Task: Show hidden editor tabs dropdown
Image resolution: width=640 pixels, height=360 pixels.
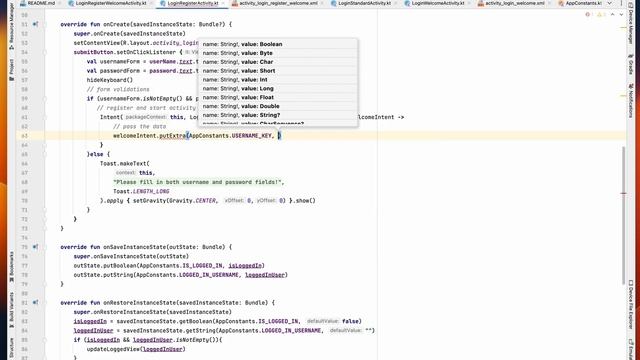Action: pyautogui.click(x=610, y=3)
